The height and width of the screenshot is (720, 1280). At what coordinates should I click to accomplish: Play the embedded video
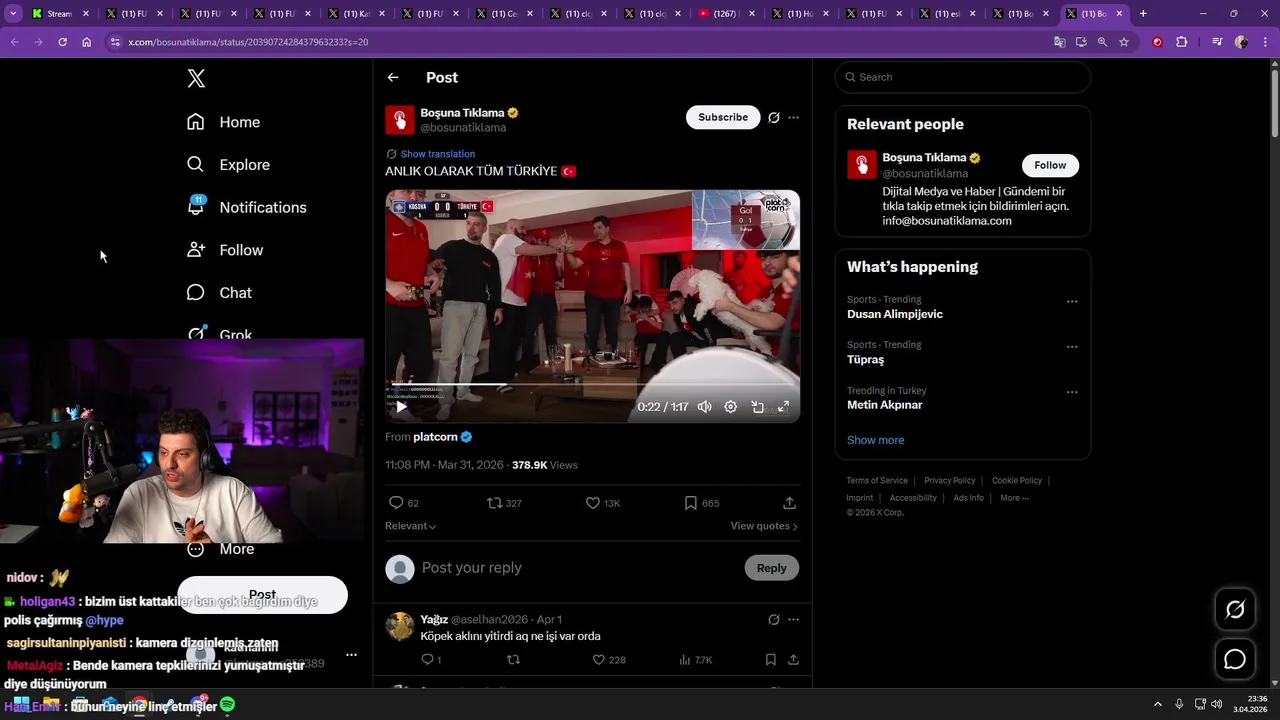click(x=401, y=407)
